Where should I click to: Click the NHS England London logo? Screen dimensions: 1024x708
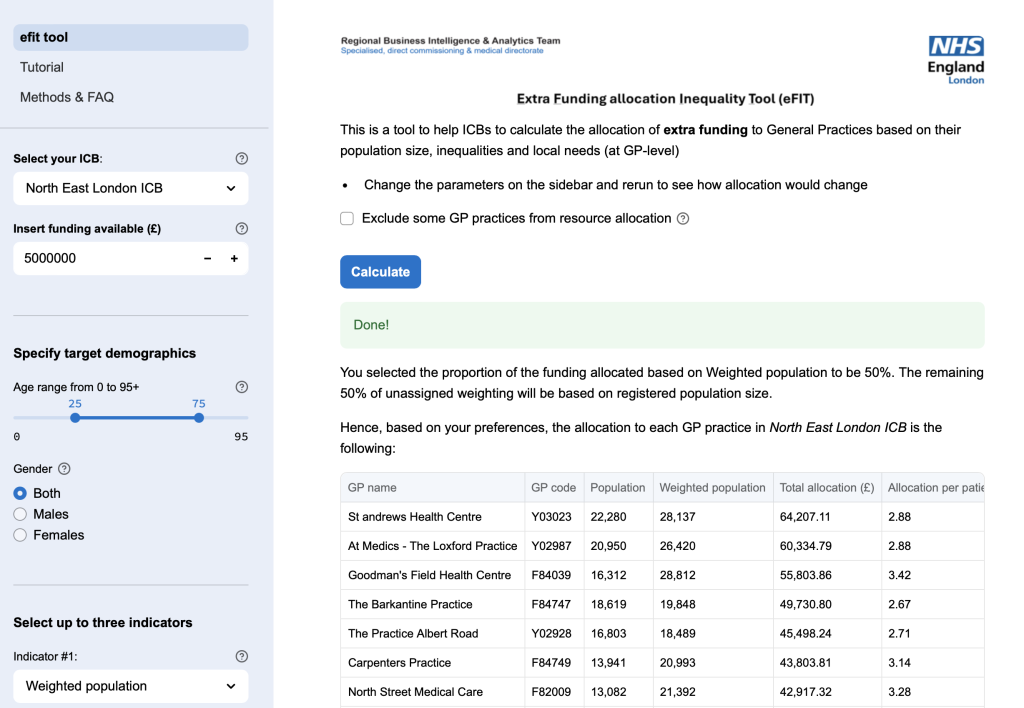[955, 59]
